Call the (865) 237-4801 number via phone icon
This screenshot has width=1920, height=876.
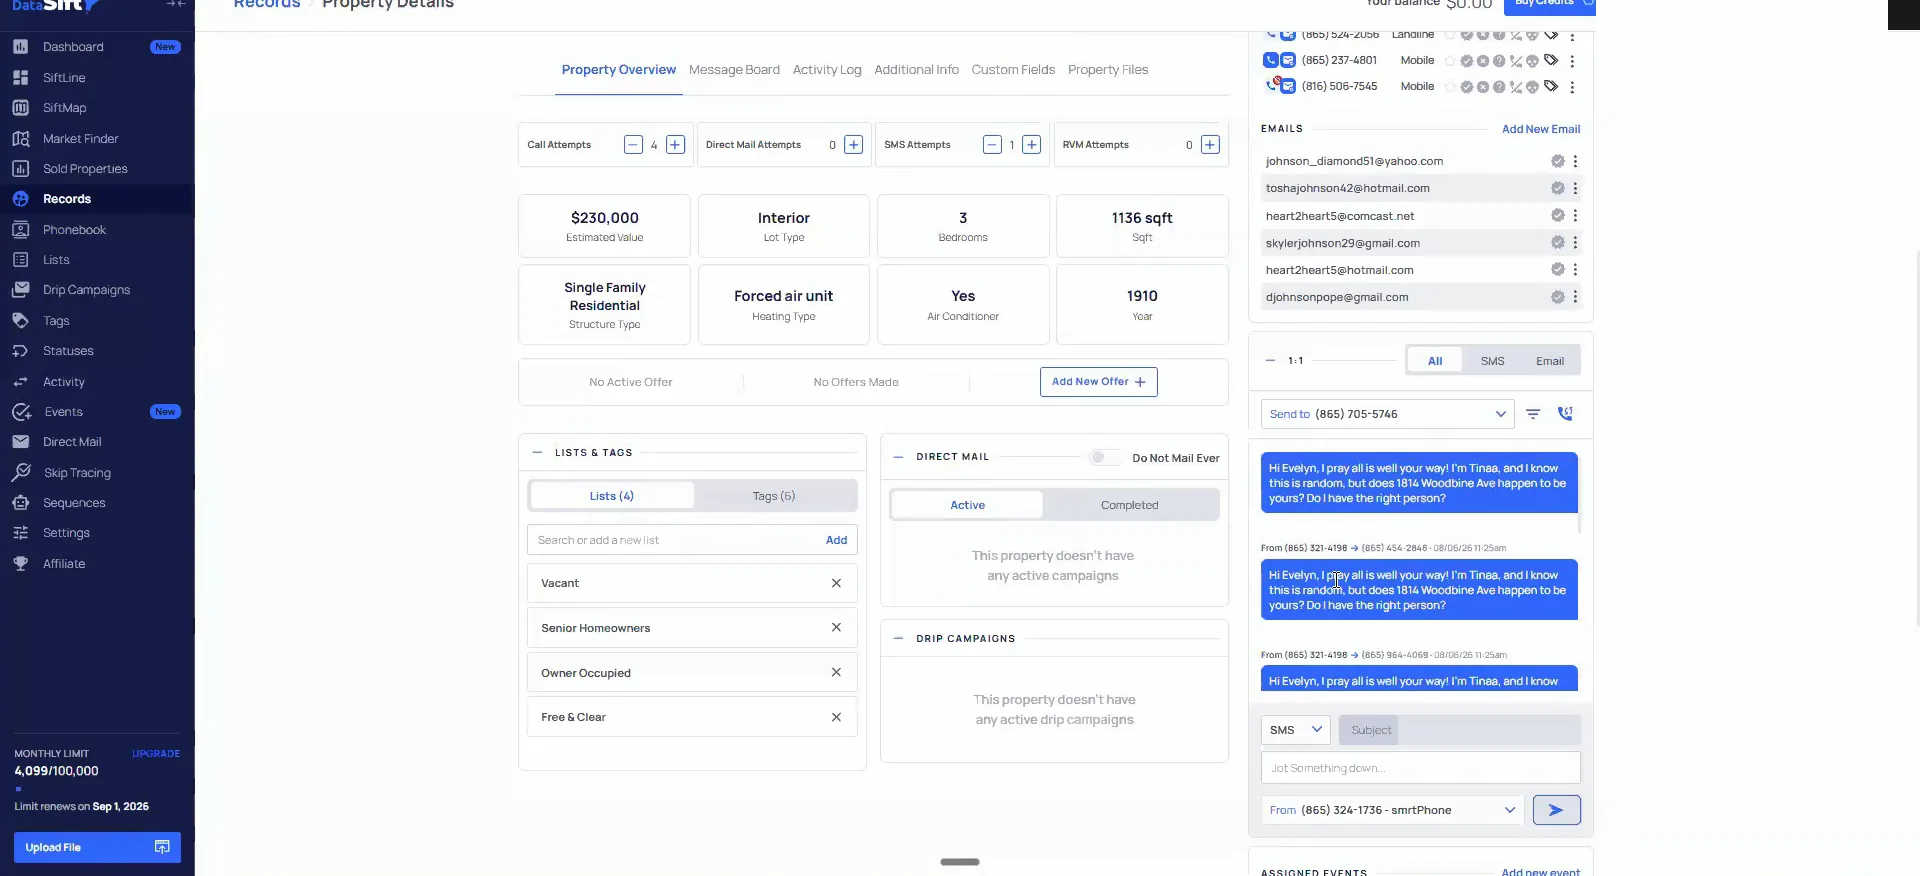pos(1270,60)
